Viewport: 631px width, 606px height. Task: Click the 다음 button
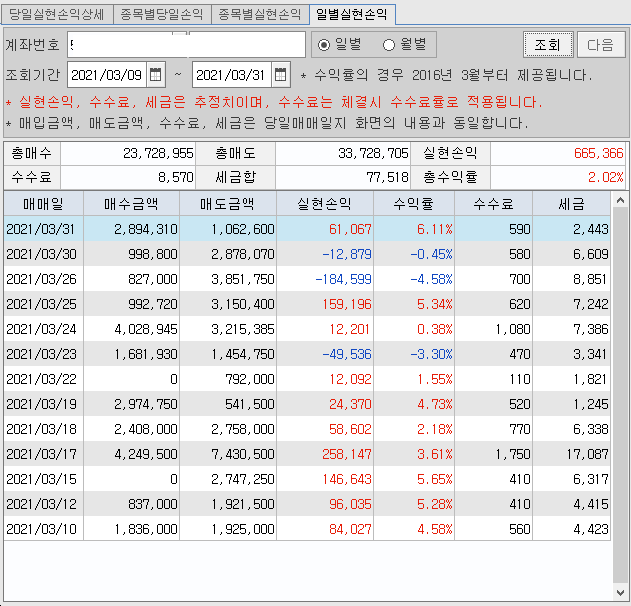tap(600, 45)
